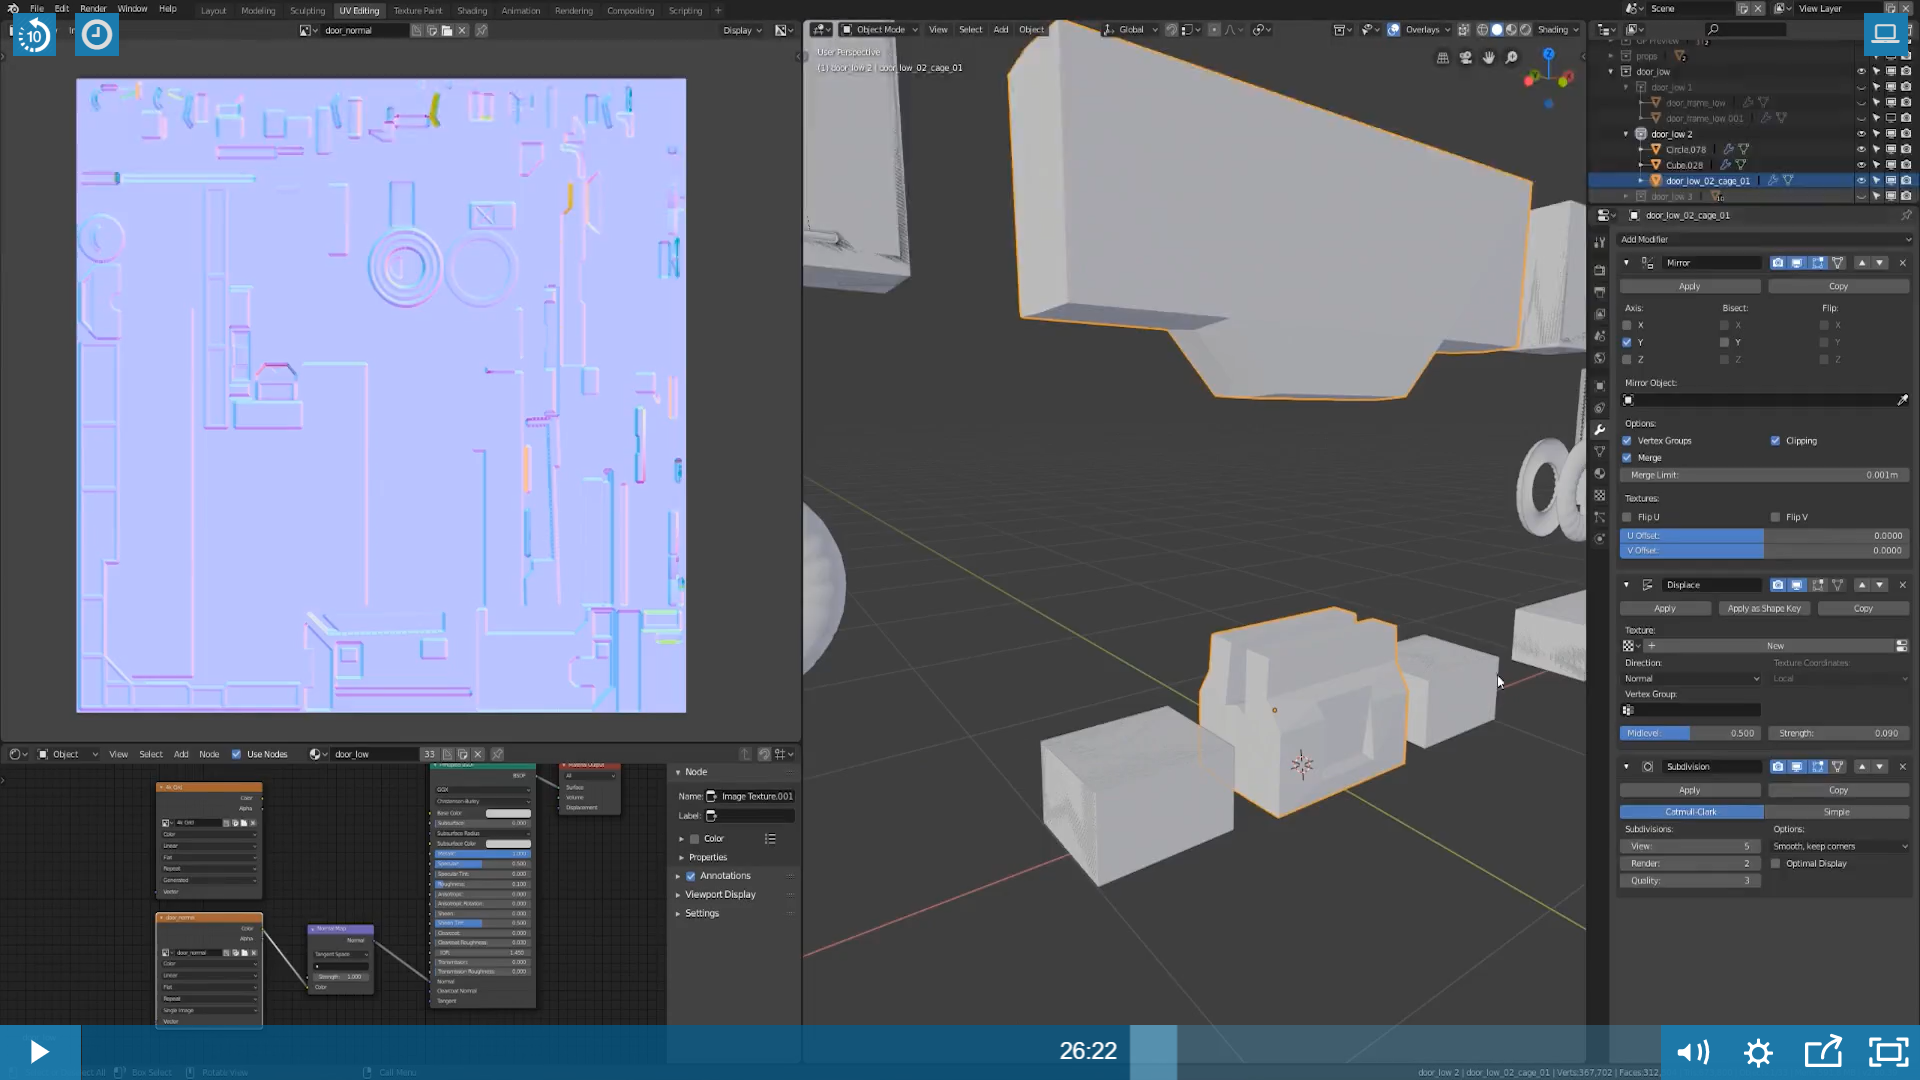Viewport: 1920px width, 1080px height.
Task: Pick Mirror Object with eyedropper
Action: pos(1902,400)
